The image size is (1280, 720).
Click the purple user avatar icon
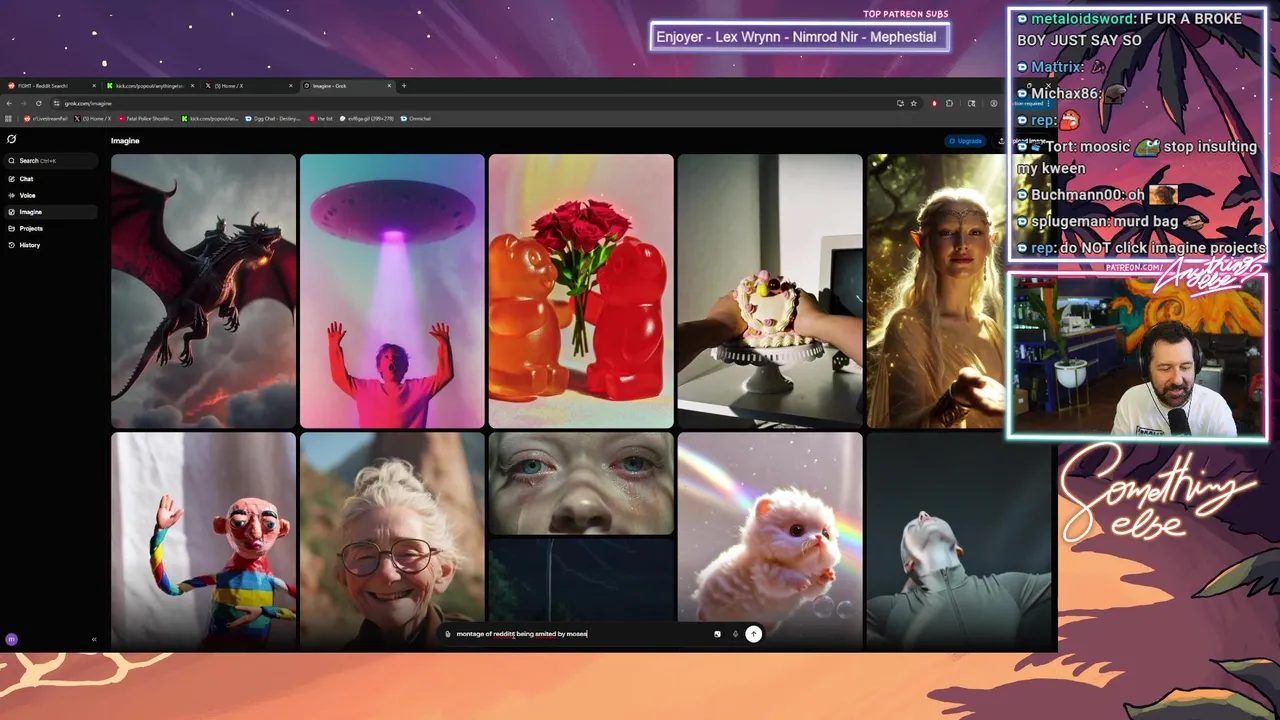(12, 639)
